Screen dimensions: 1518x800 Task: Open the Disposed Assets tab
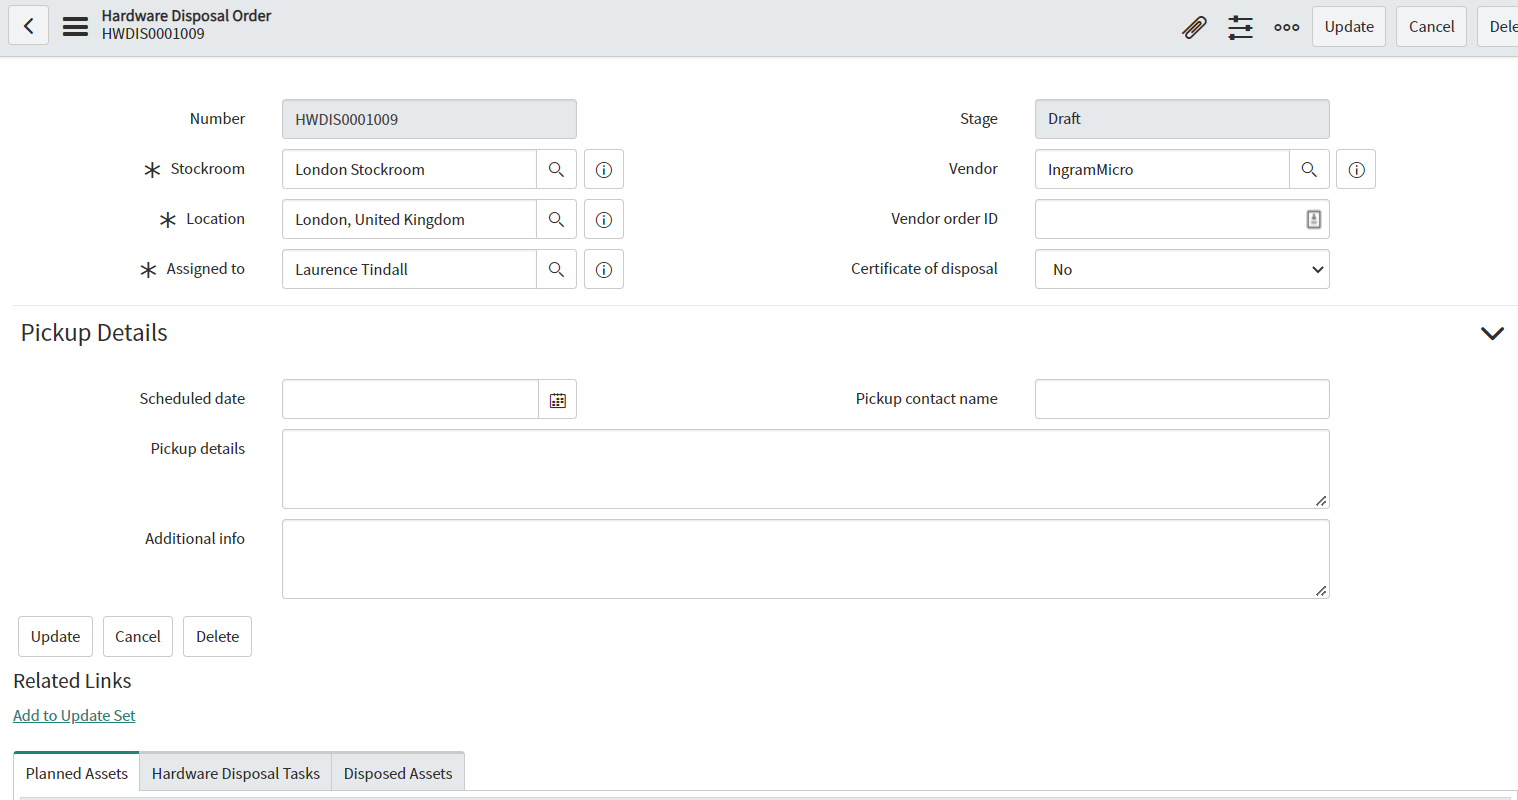tap(397, 772)
